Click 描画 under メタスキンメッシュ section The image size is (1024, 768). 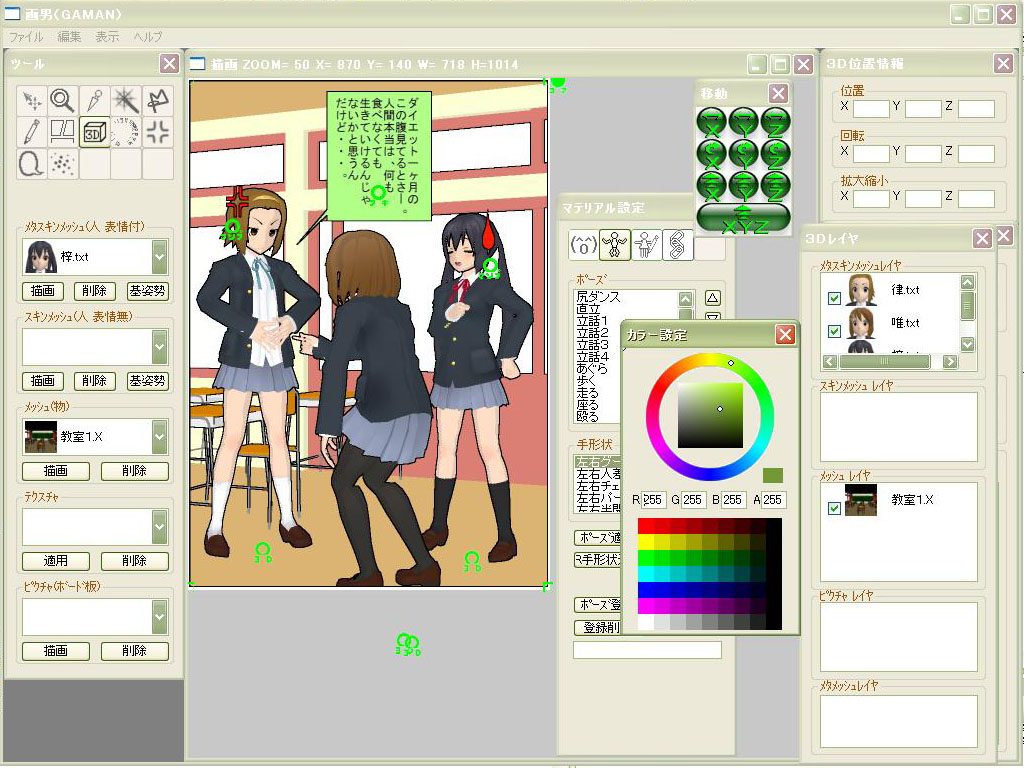(x=42, y=291)
